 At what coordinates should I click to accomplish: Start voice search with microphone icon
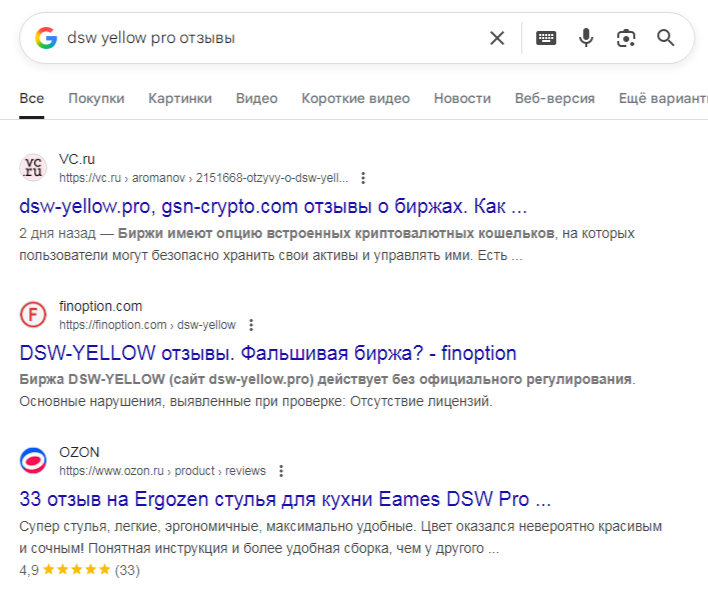tap(586, 38)
